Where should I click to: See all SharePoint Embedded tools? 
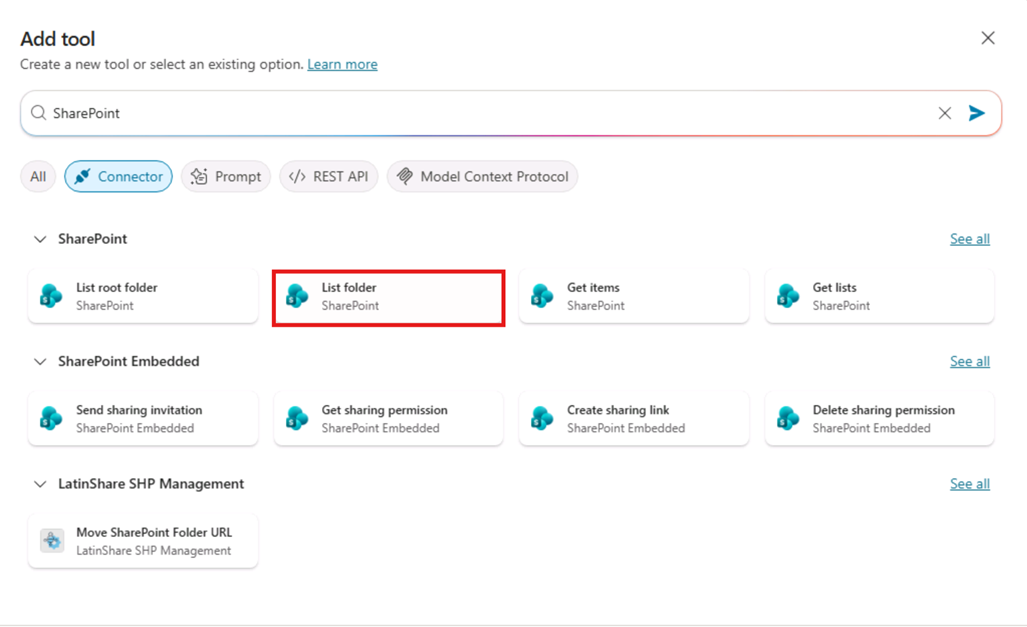pos(970,362)
